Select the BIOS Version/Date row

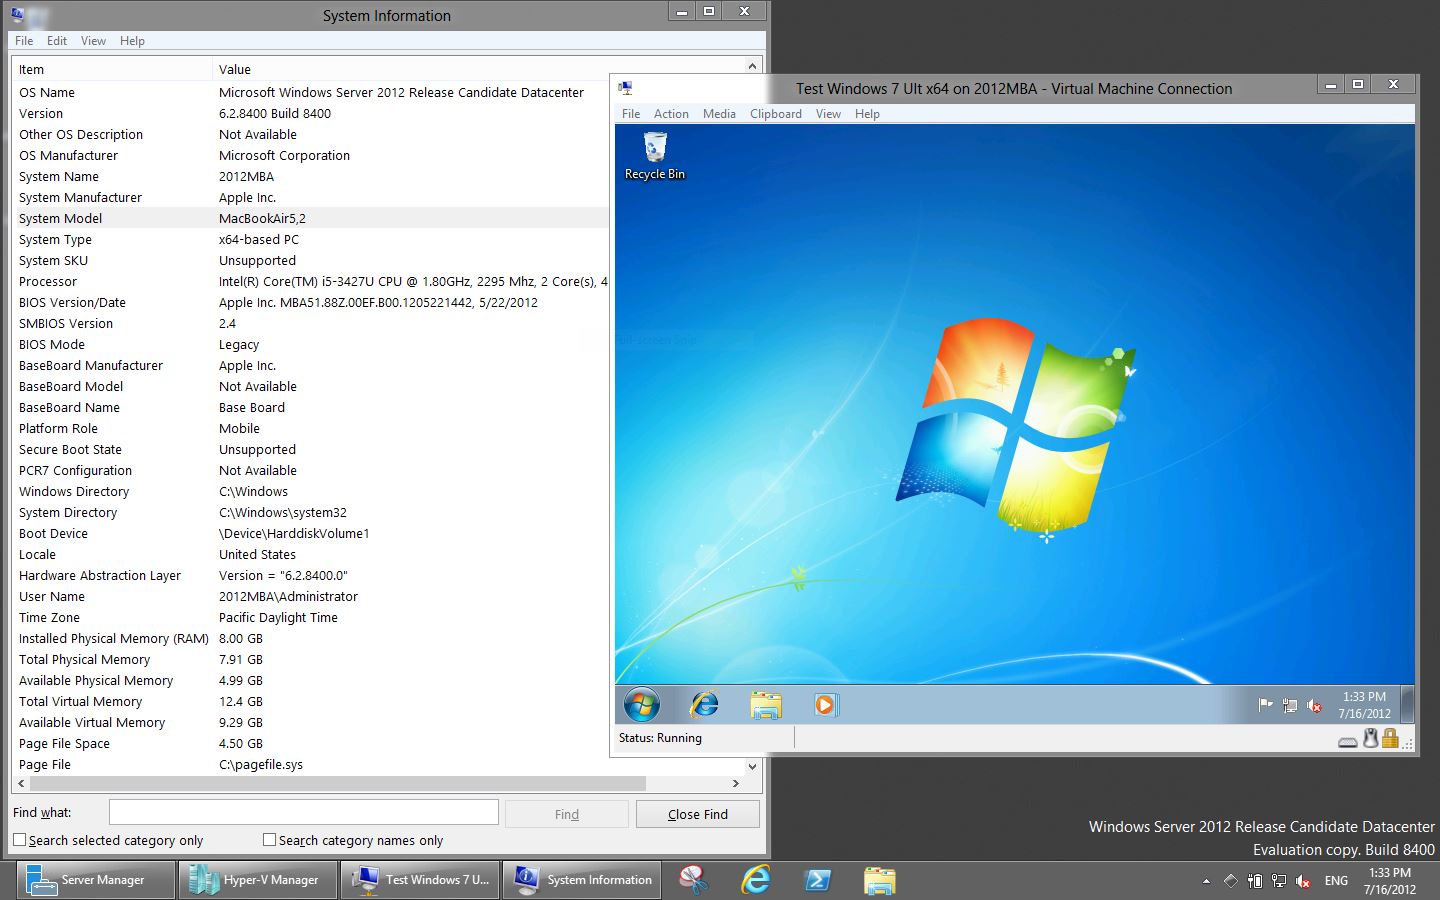pyautogui.click(x=312, y=302)
